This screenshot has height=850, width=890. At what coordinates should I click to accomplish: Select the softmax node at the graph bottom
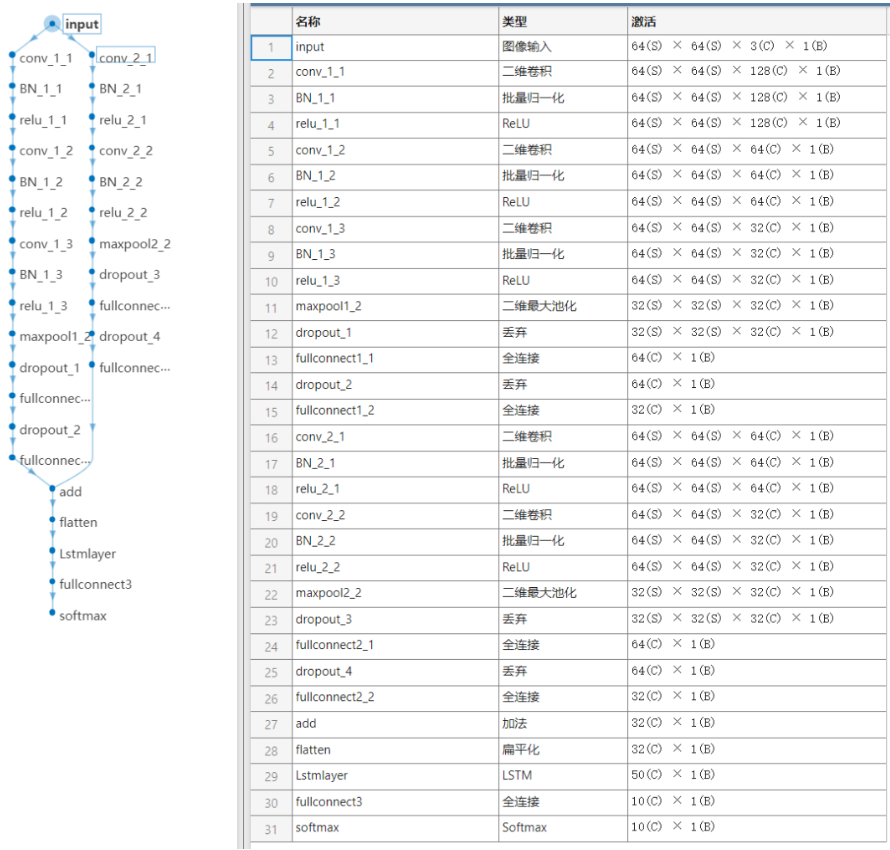pos(82,616)
